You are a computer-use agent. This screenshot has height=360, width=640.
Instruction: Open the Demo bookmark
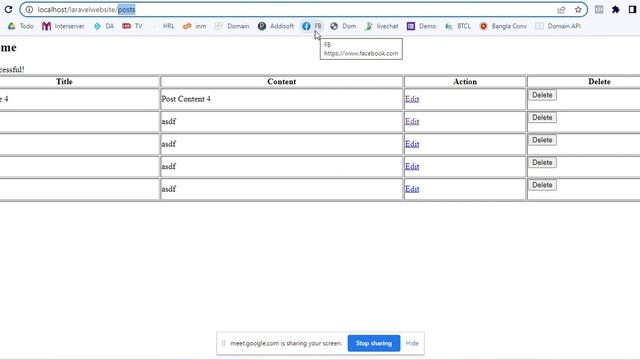pos(421,26)
